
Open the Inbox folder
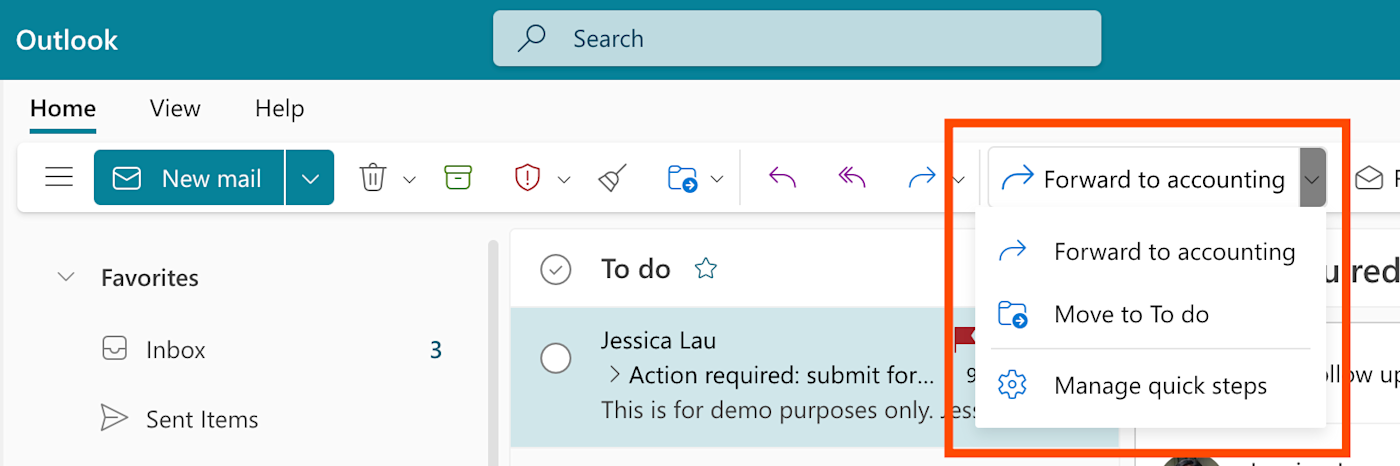coord(176,350)
